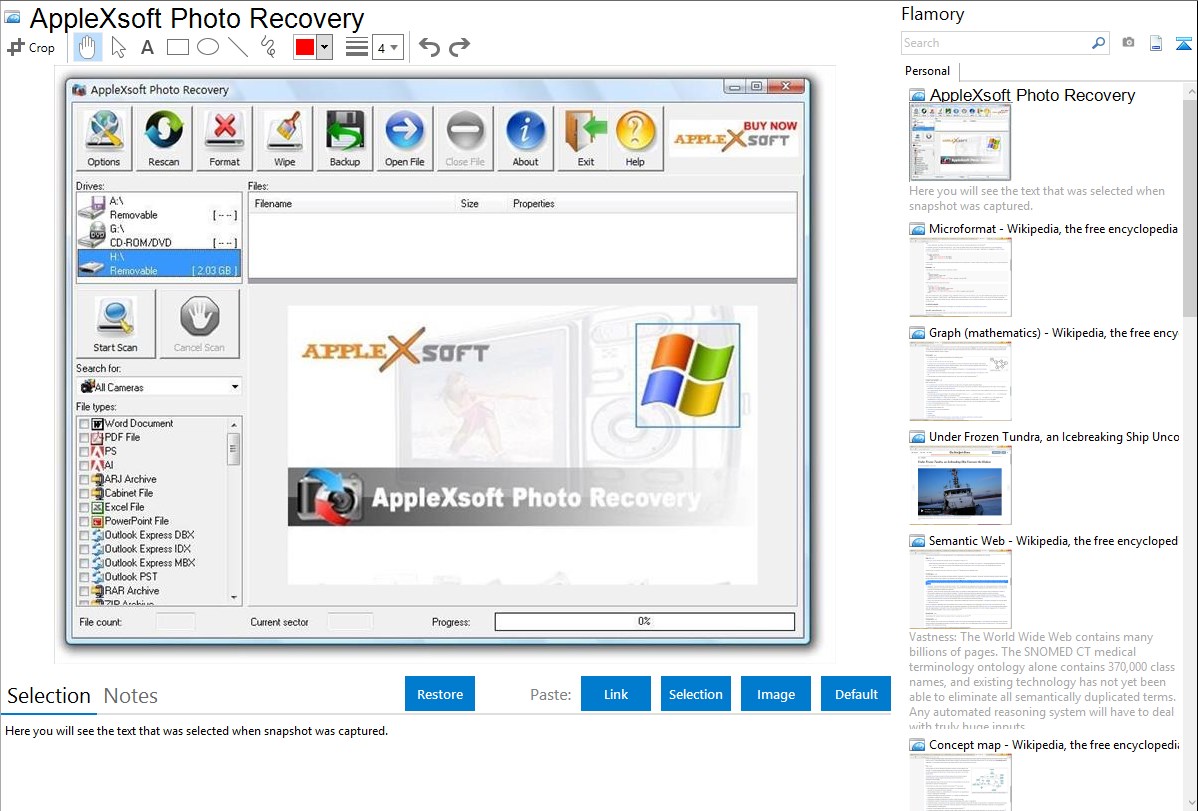This screenshot has width=1198, height=811.
Task: Pick the straight line tool
Action: point(238,47)
